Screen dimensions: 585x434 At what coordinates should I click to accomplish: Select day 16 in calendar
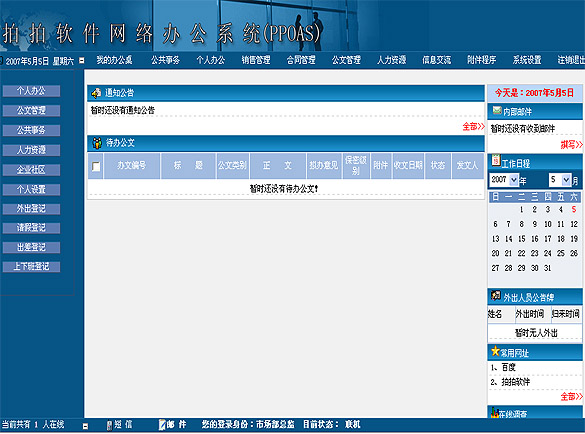click(535, 239)
